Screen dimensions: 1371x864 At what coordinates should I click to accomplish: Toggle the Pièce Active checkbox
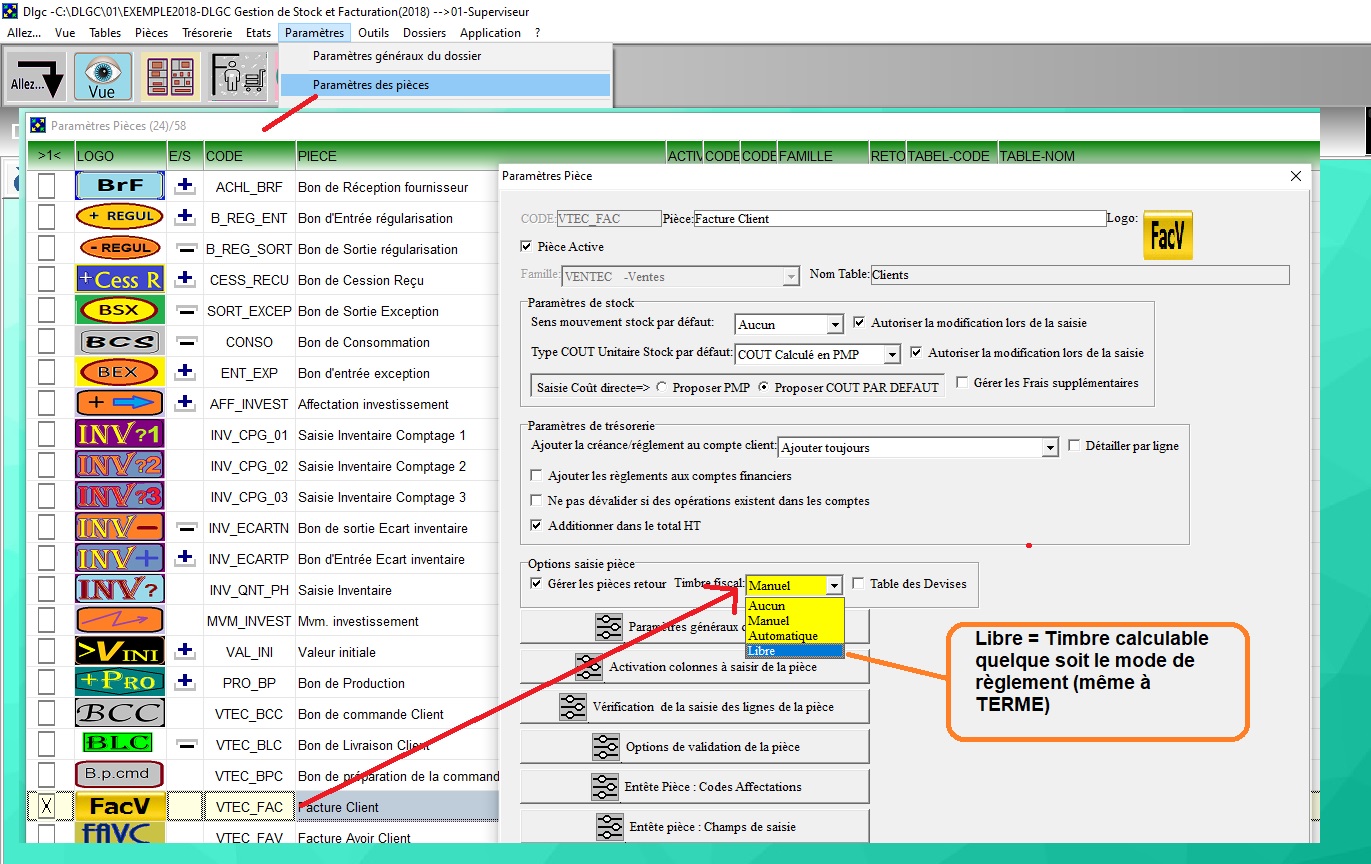tap(527, 247)
